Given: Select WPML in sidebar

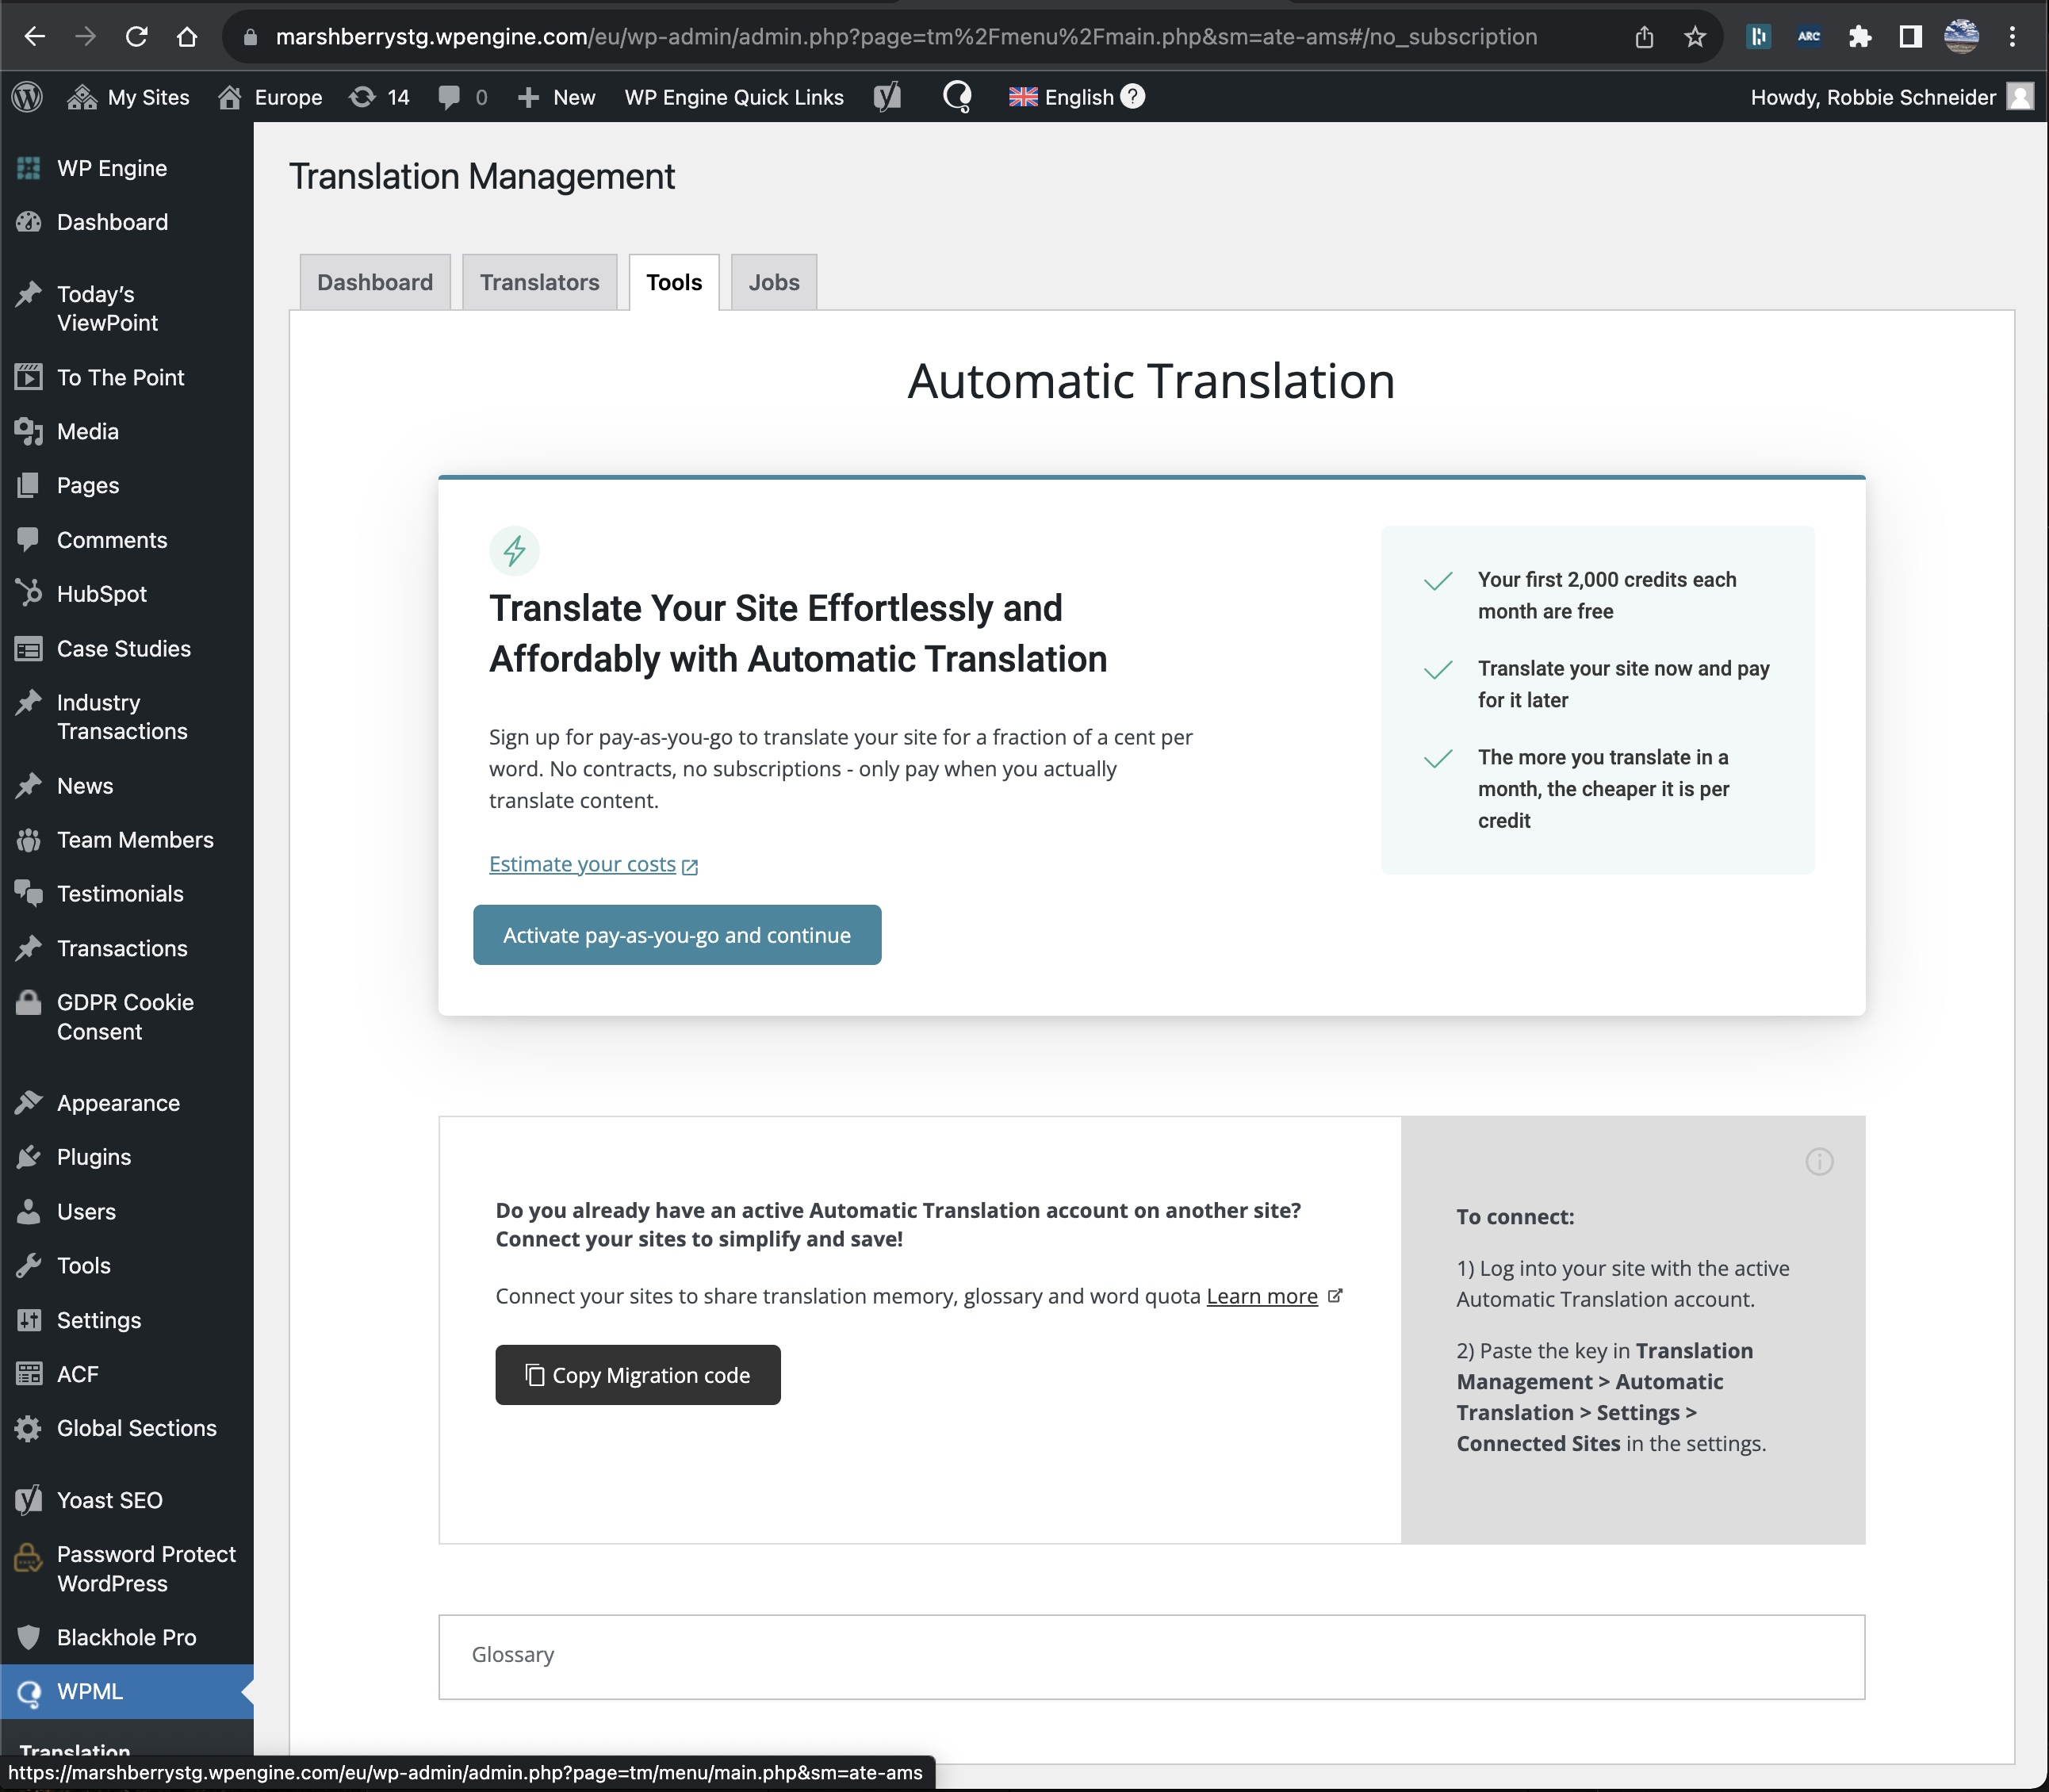Looking at the screenshot, I should (x=127, y=1692).
